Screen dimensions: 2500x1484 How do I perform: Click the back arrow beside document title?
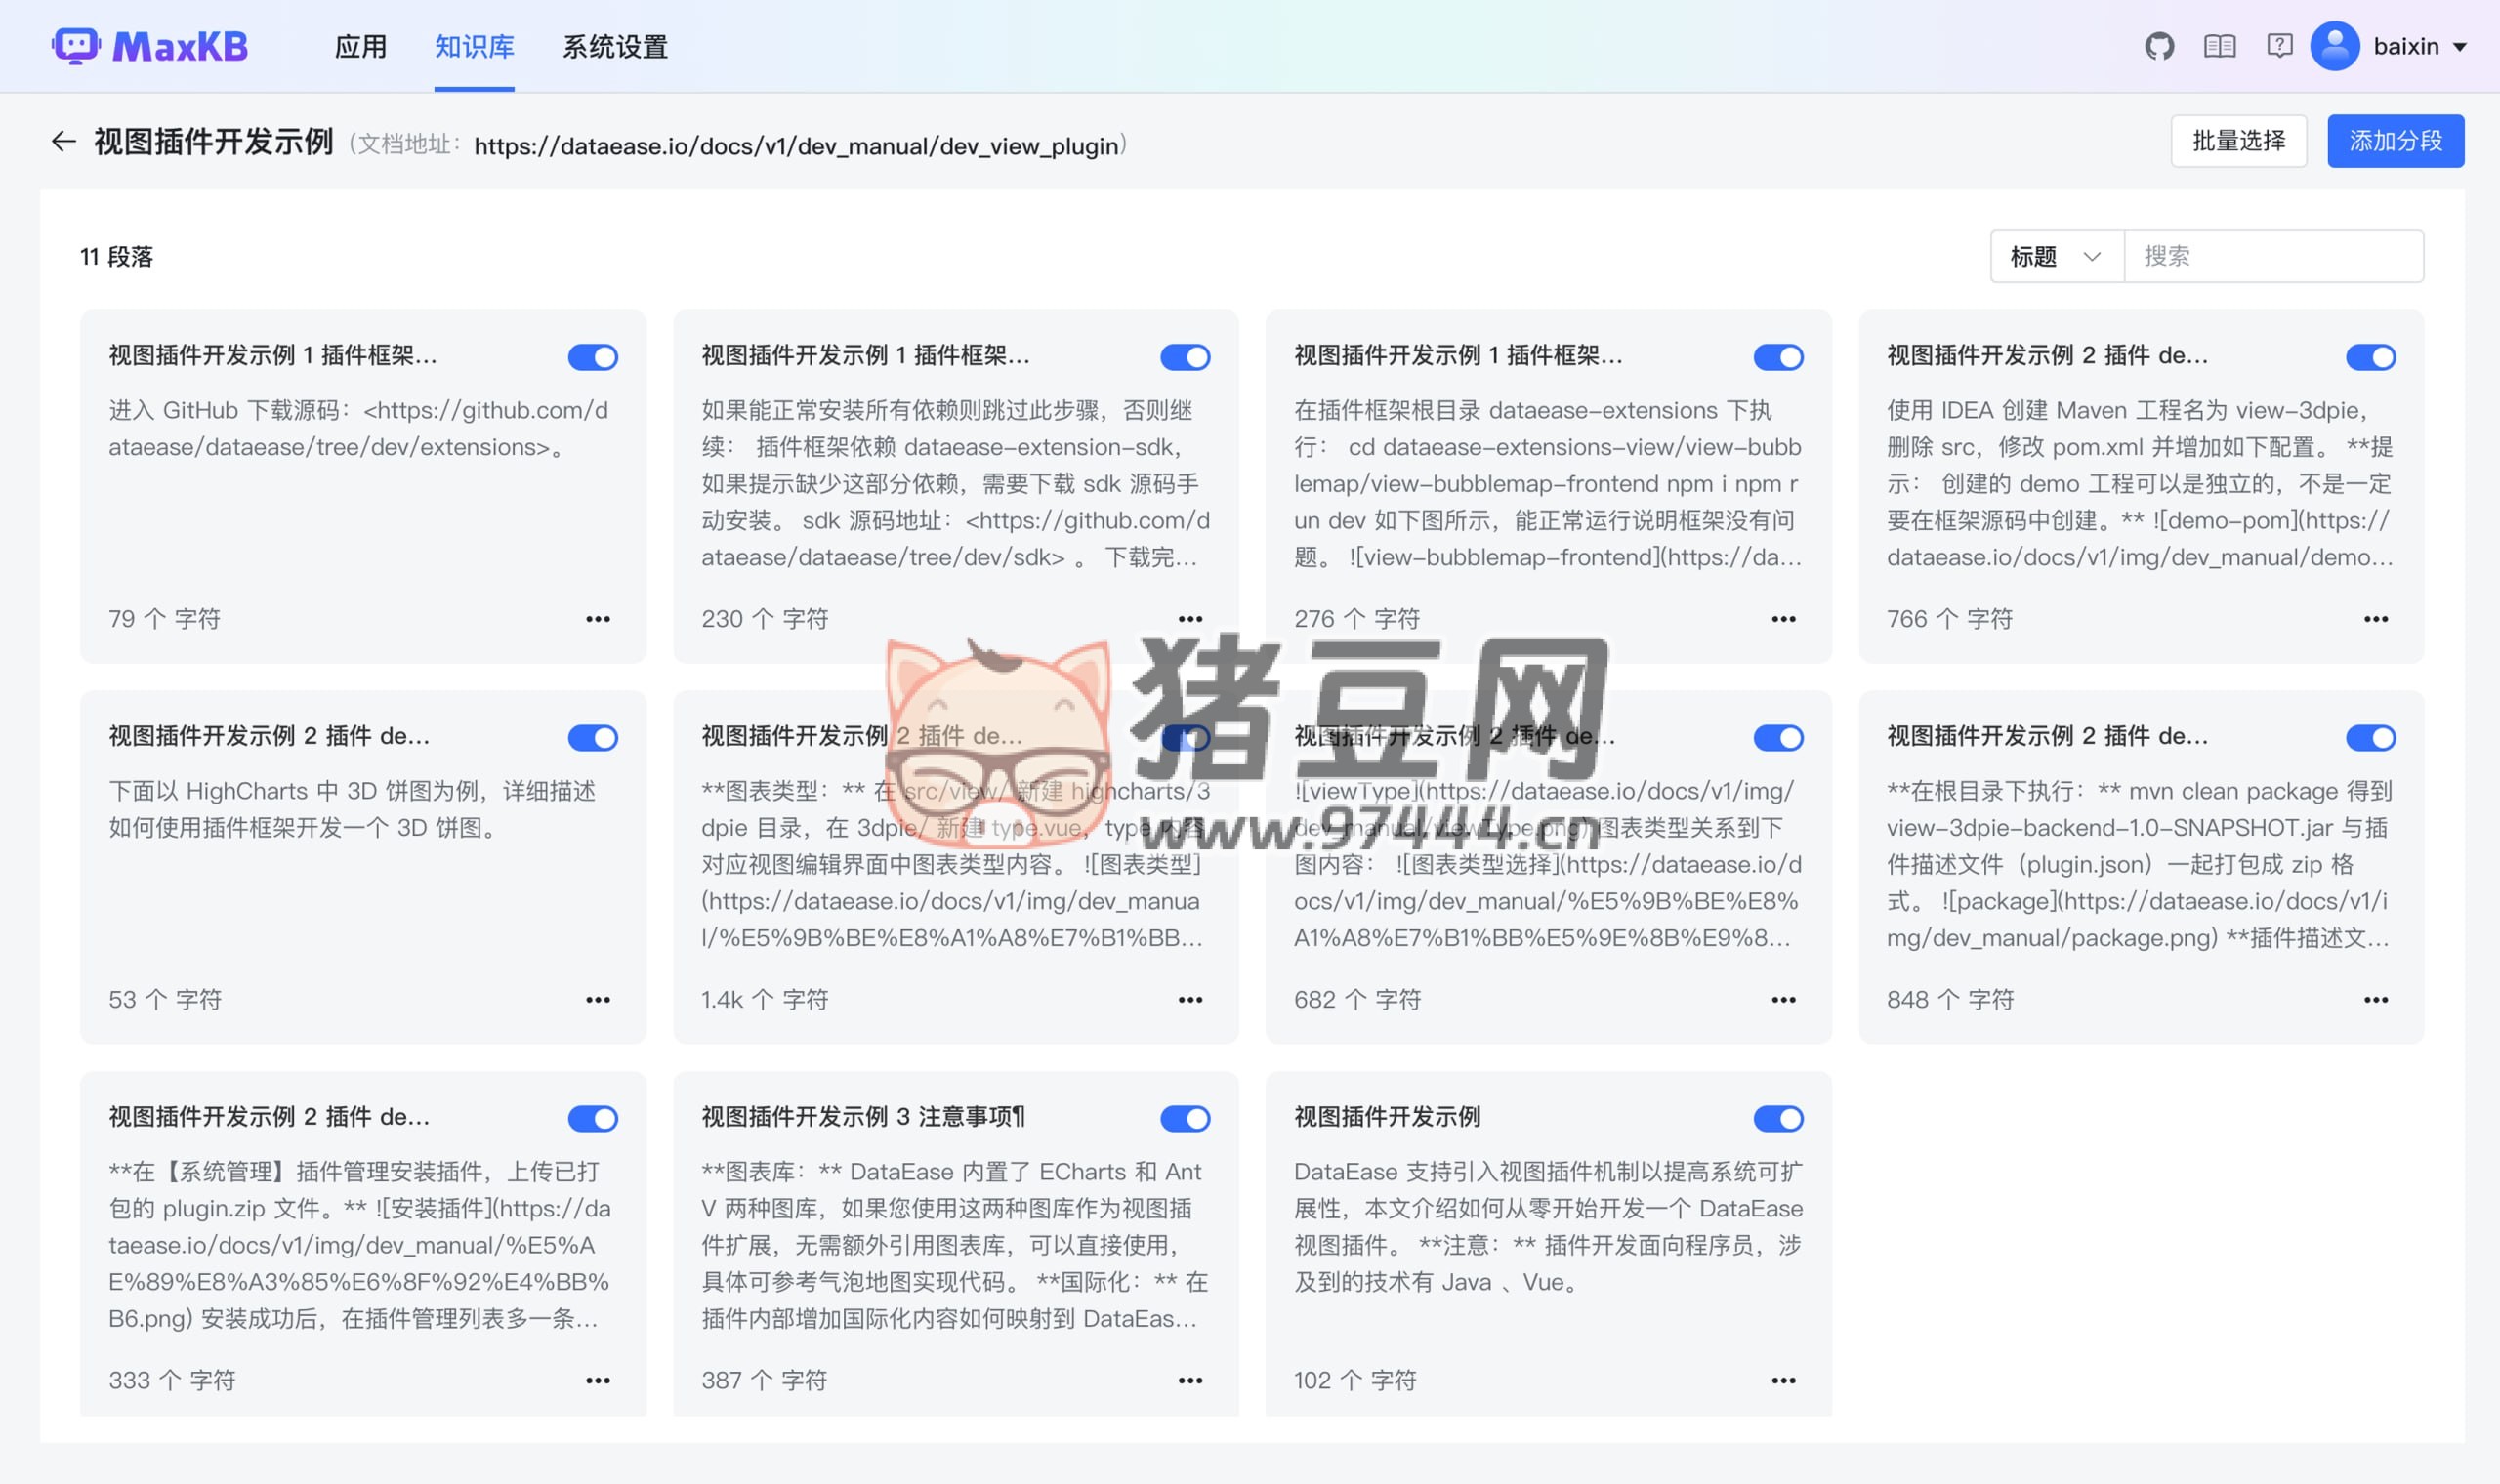(x=63, y=142)
